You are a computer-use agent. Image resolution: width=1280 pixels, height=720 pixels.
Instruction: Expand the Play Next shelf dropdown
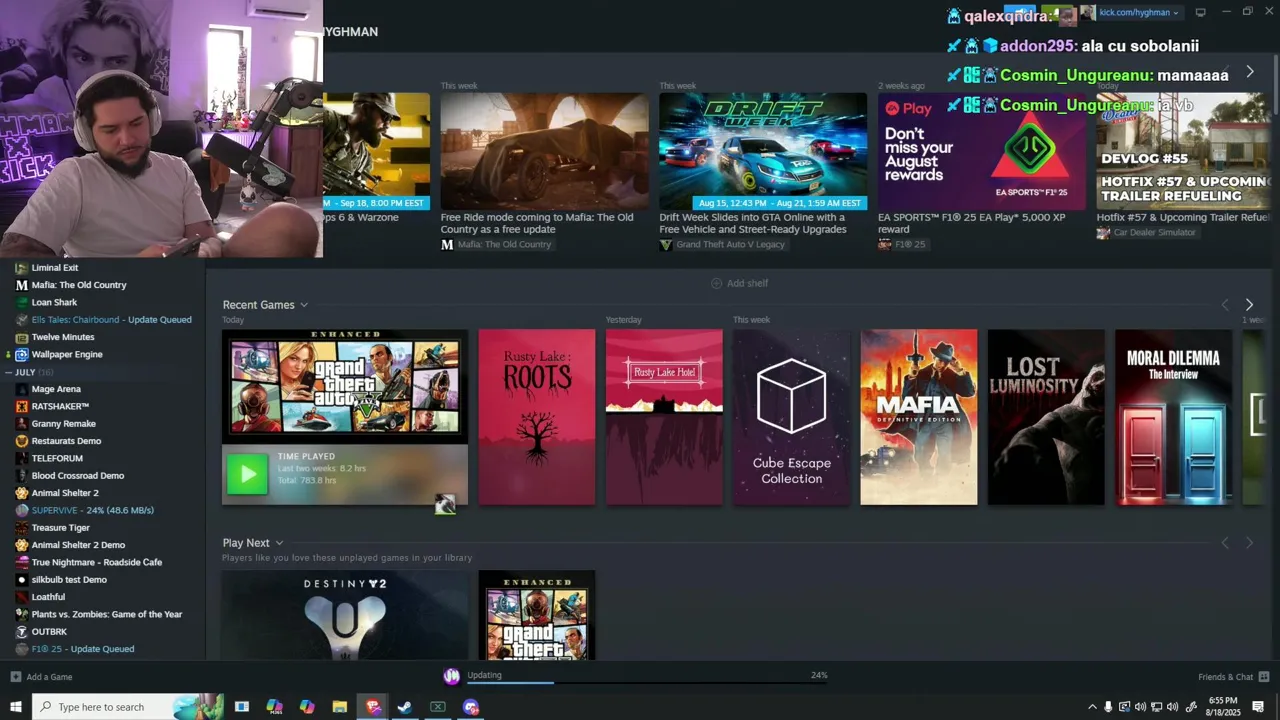point(279,543)
